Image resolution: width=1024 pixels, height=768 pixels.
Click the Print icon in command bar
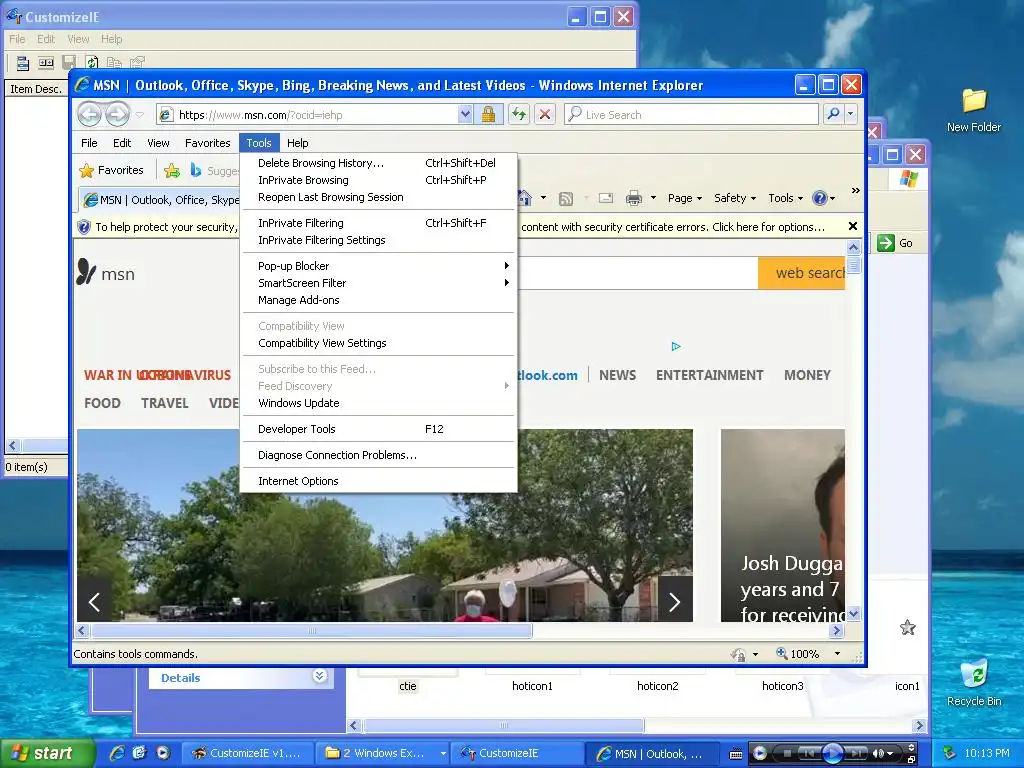pyautogui.click(x=633, y=198)
